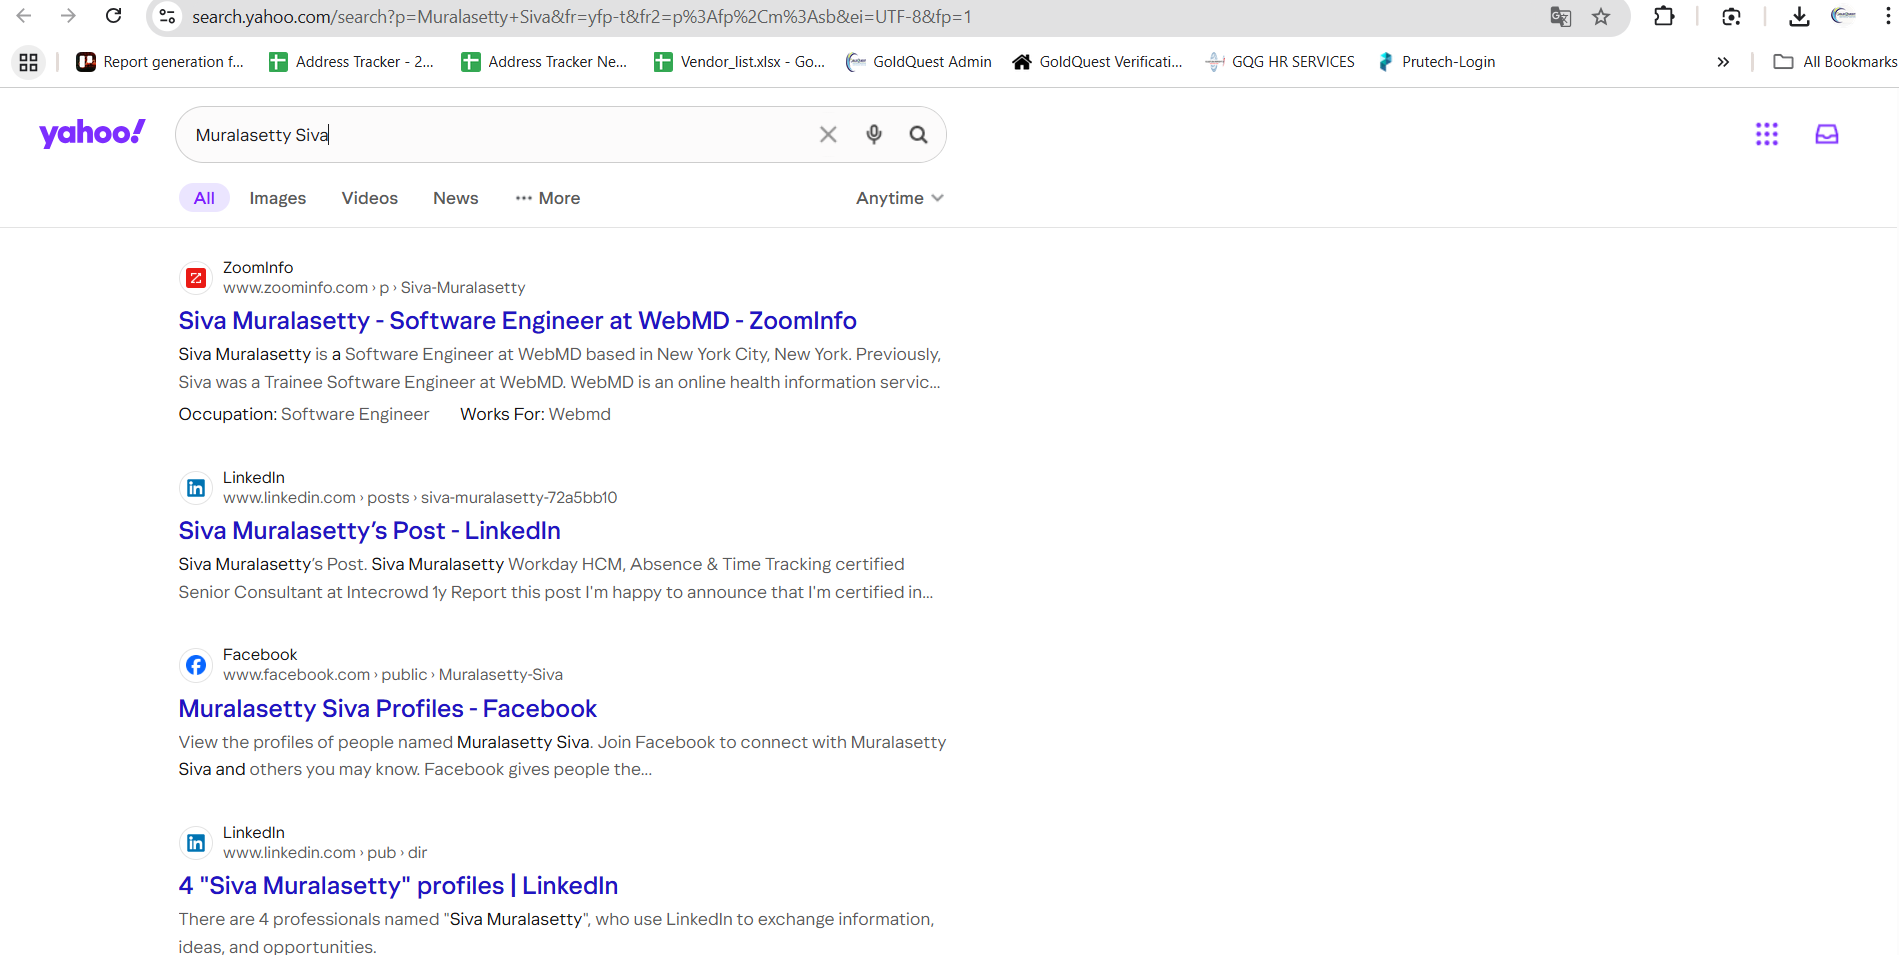Viewport: 1899px width, 955px height.
Task: Bookmark this page with star icon
Action: tap(1601, 17)
